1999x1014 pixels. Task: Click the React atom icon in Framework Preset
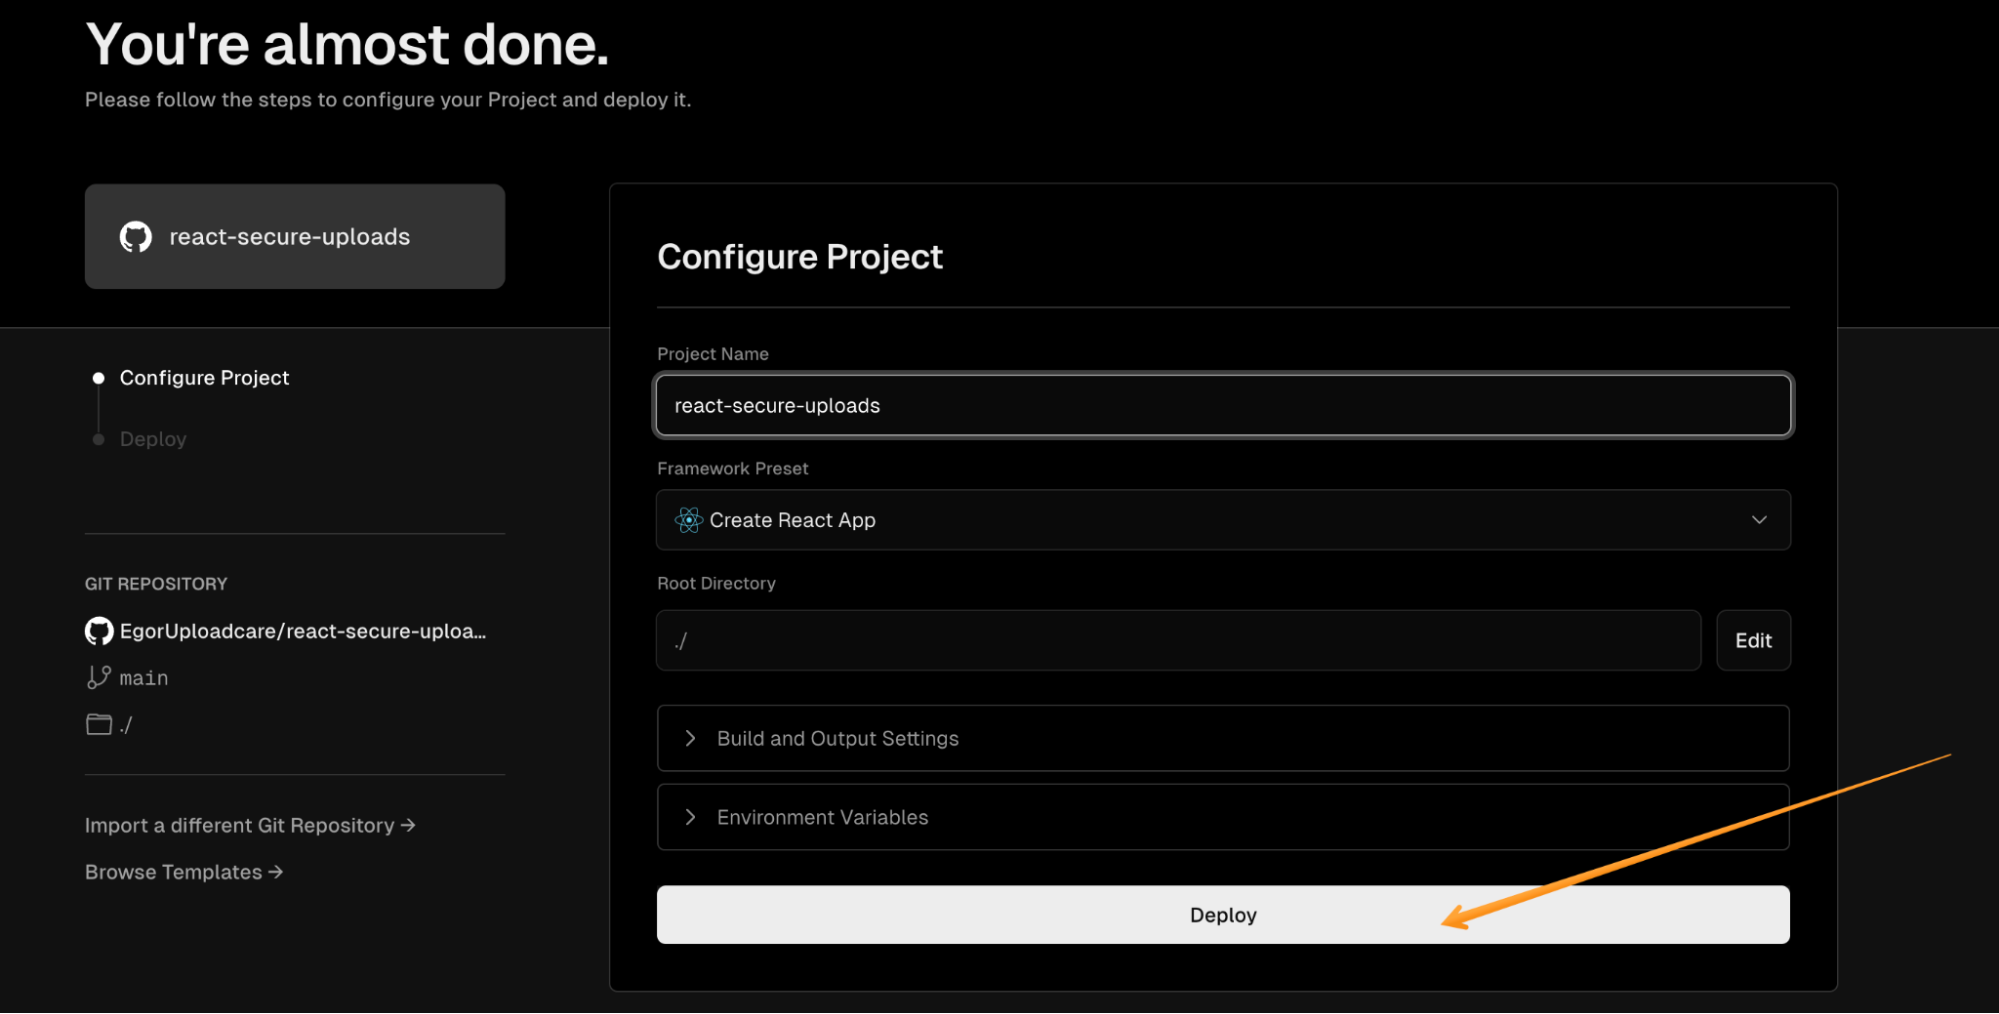688,520
